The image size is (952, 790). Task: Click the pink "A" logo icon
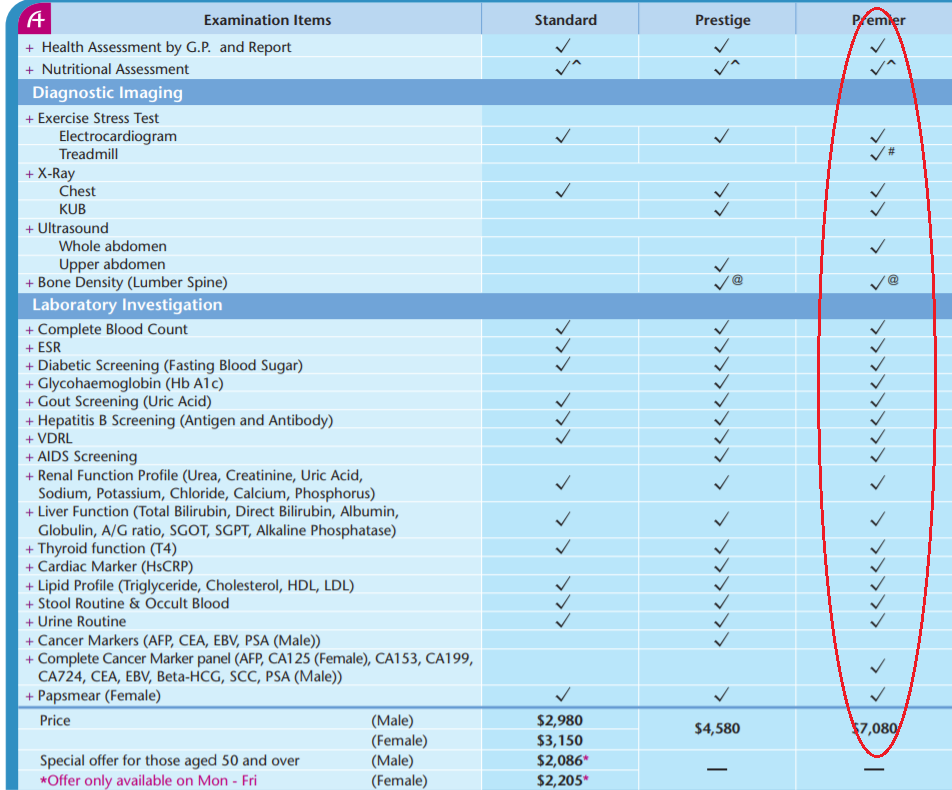(35, 19)
